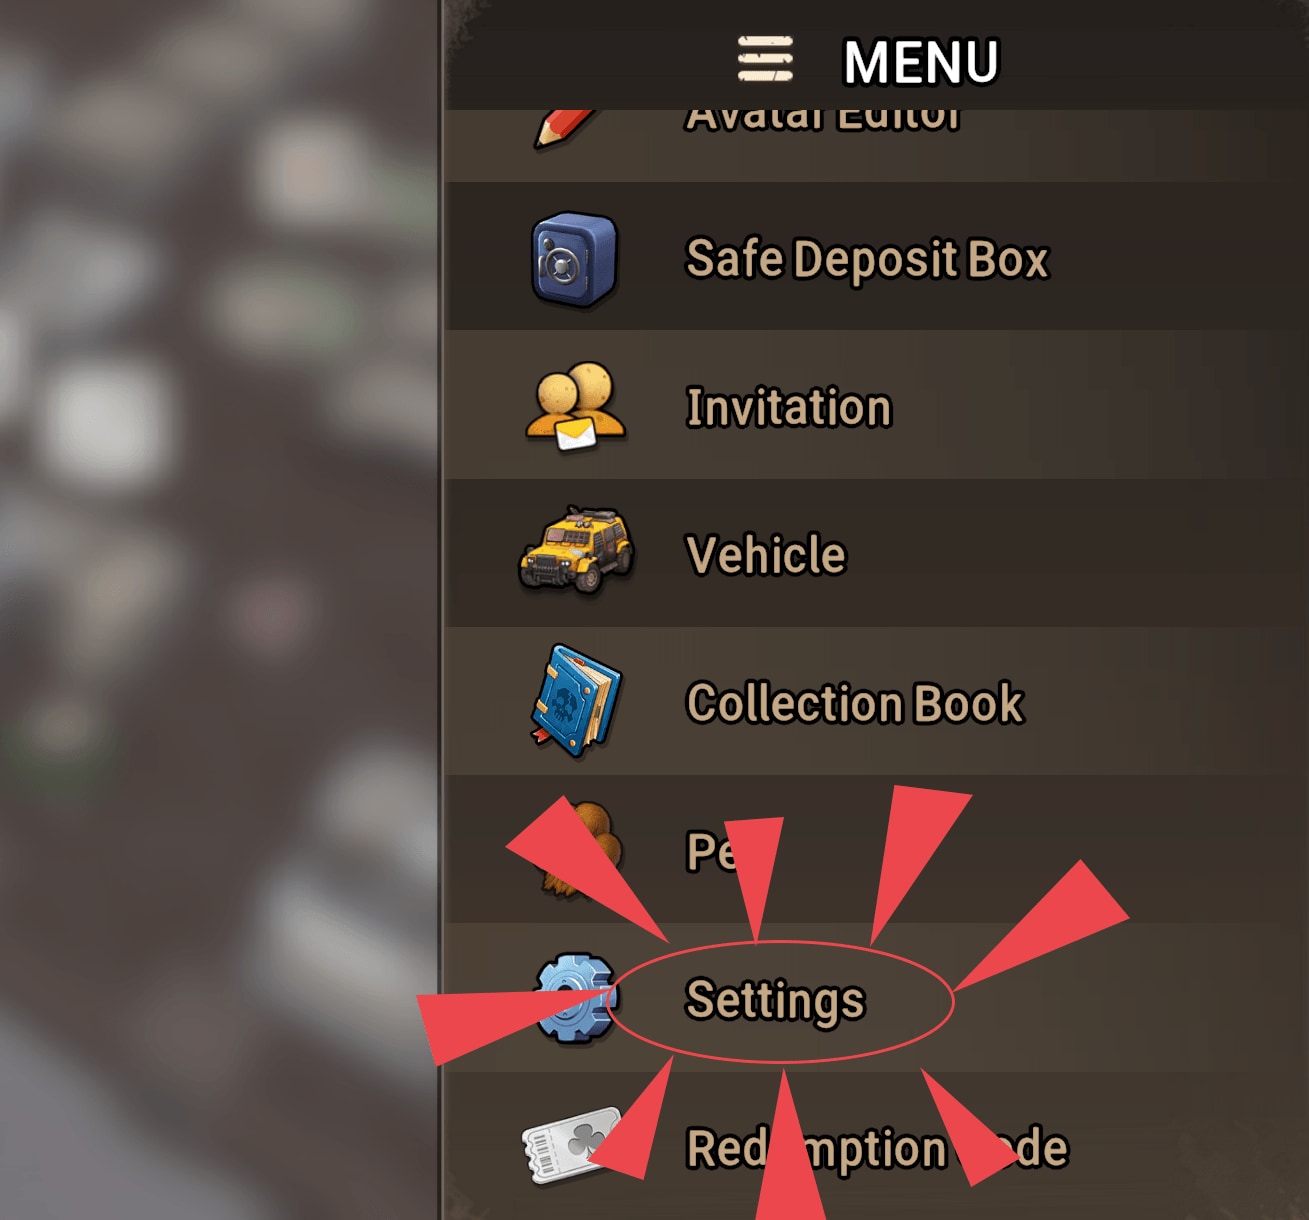The width and height of the screenshot is (1309, 1220).
Task: Open Collection Book text entry
Action: coord(855,703)
